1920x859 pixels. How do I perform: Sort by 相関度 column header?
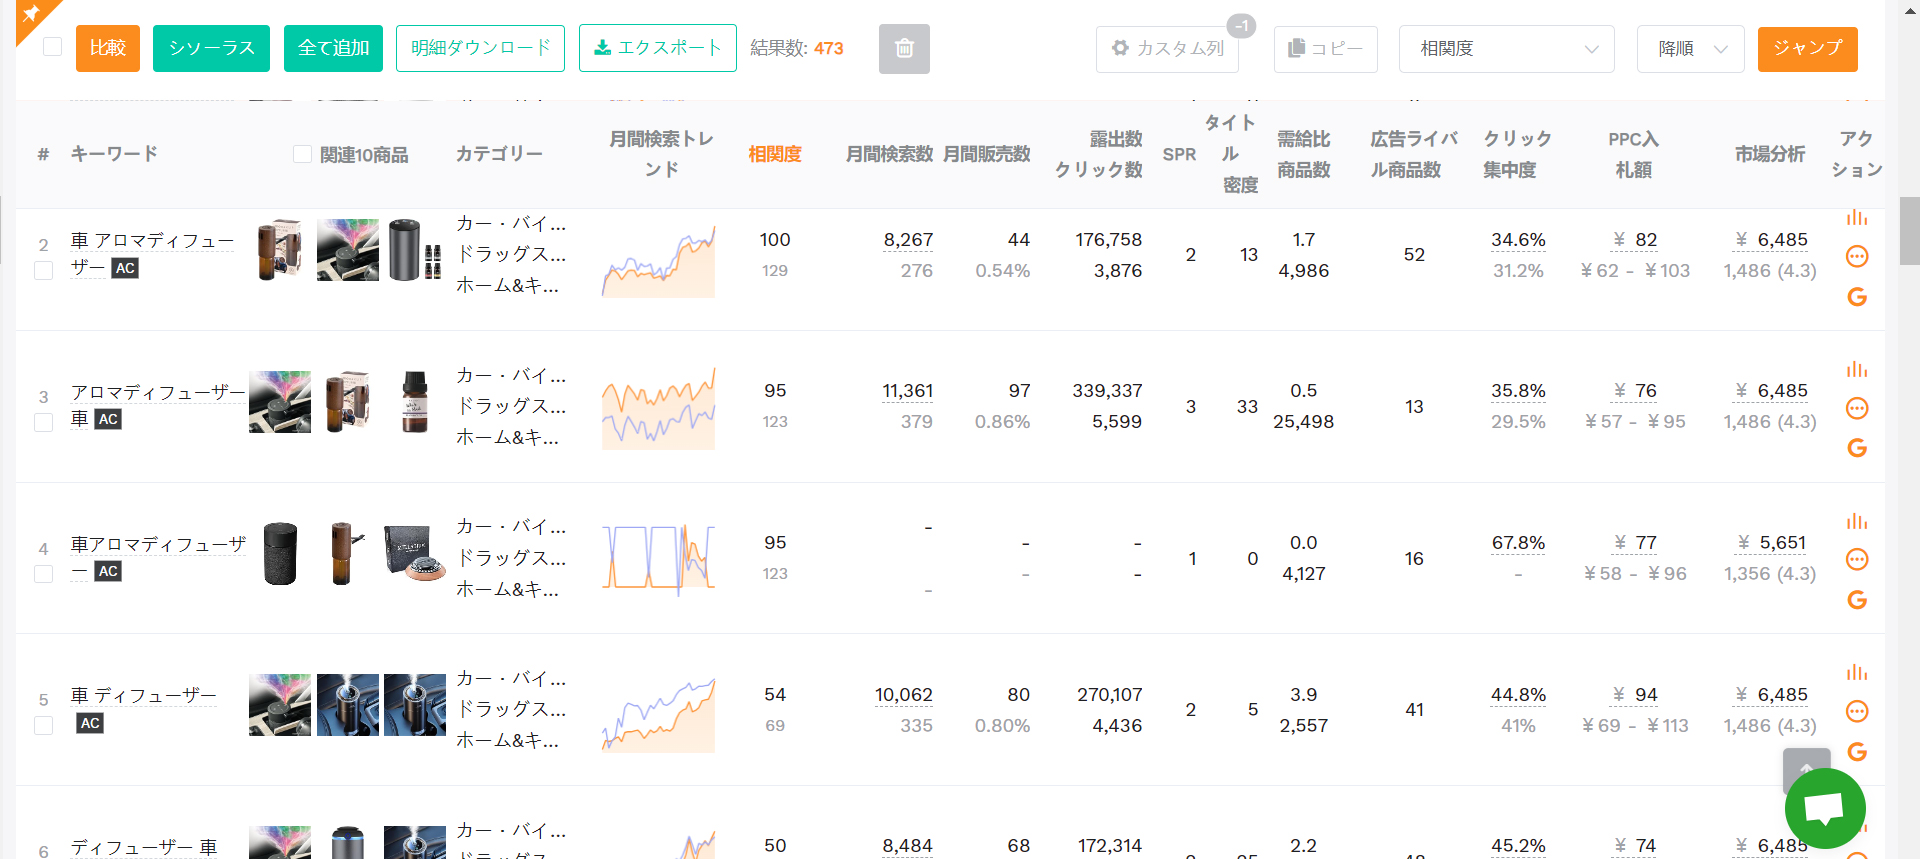[x=775, y=154]
